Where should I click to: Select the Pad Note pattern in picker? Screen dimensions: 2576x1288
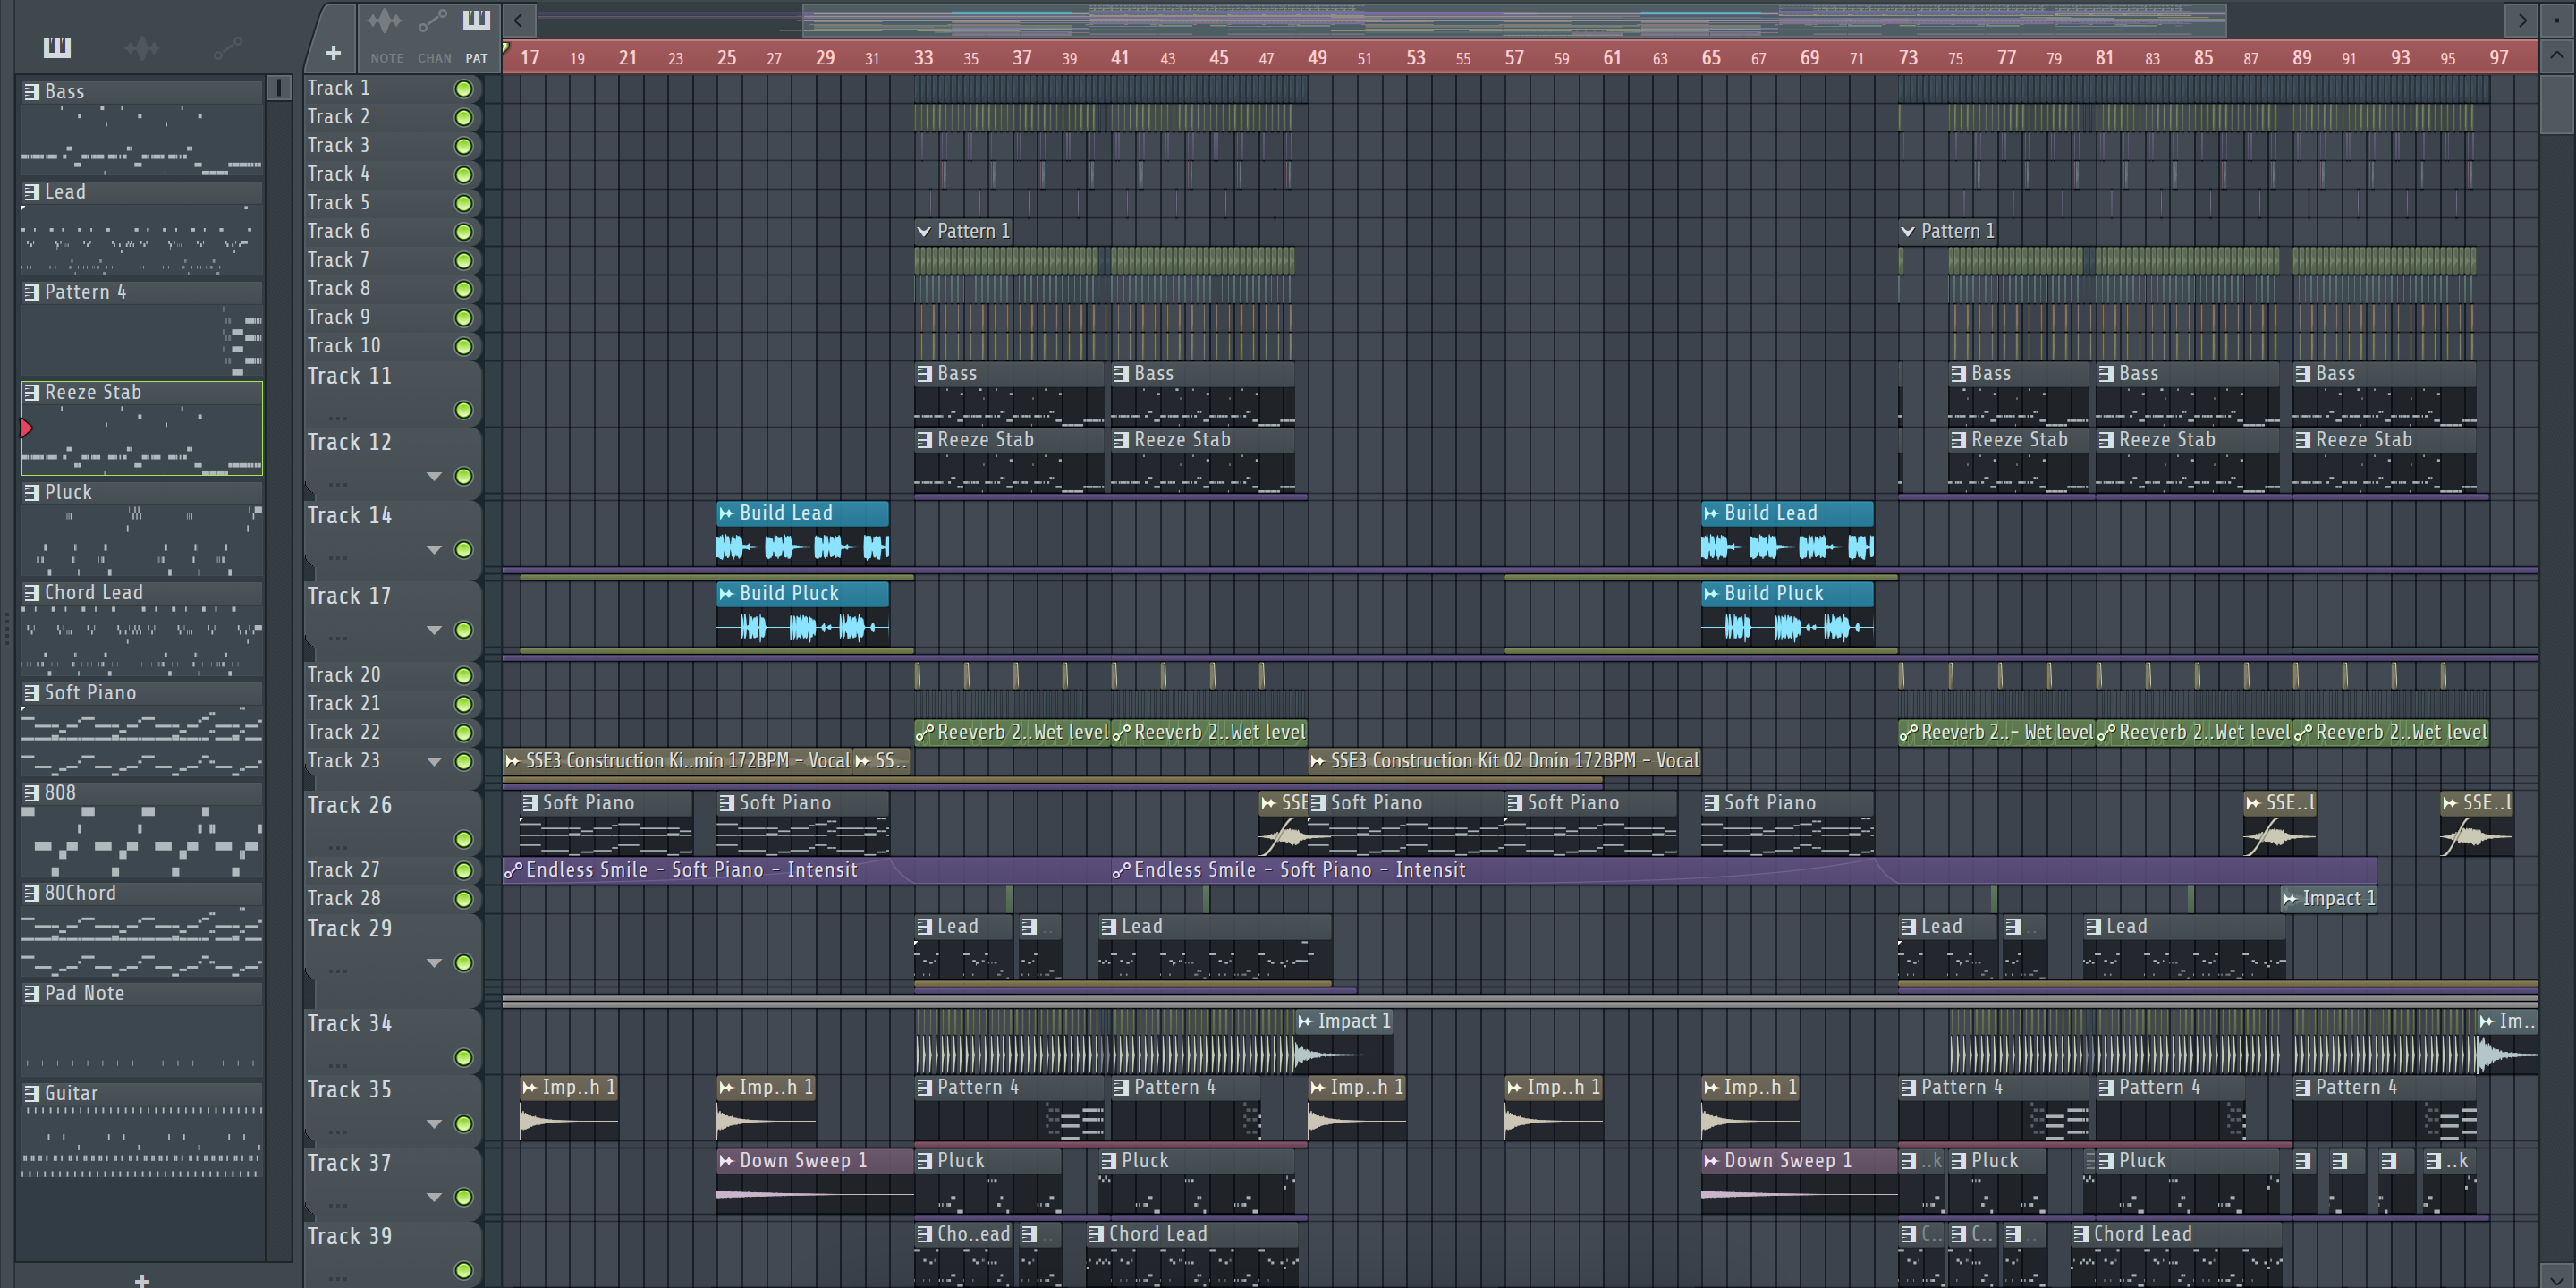coord(142,1029)
